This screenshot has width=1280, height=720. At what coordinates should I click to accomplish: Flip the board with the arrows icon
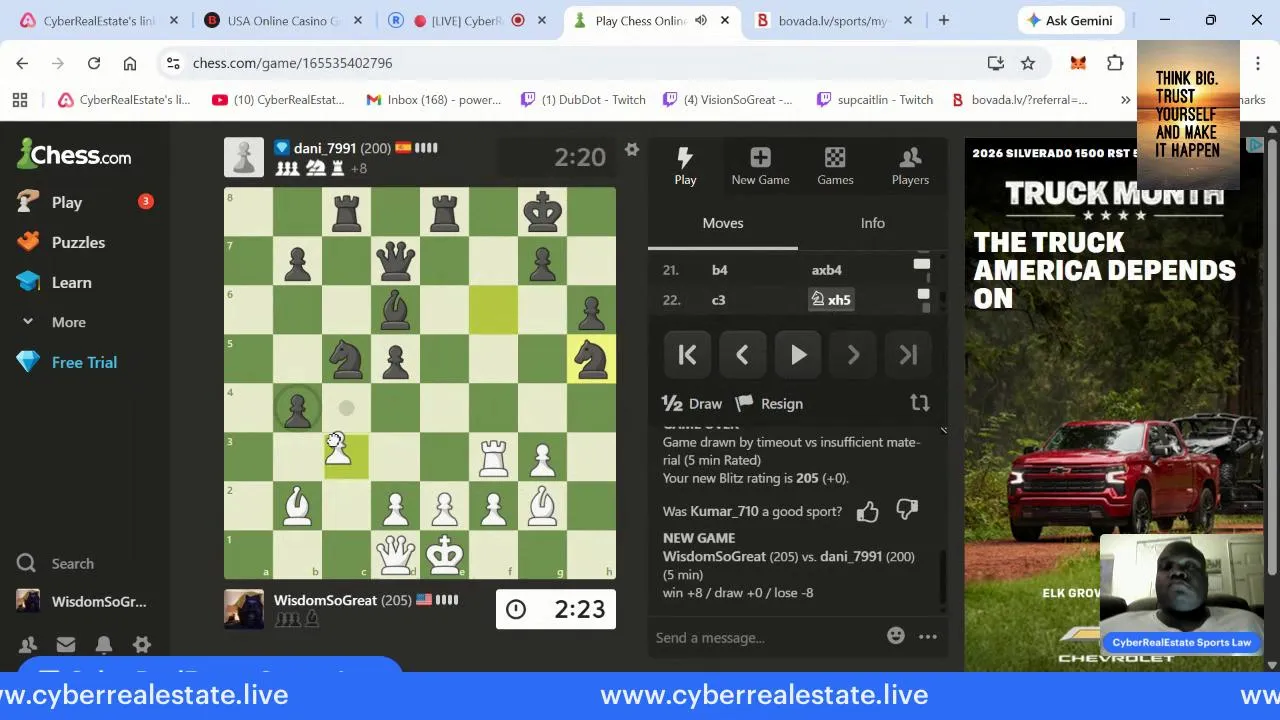click(x=919, y=403)
